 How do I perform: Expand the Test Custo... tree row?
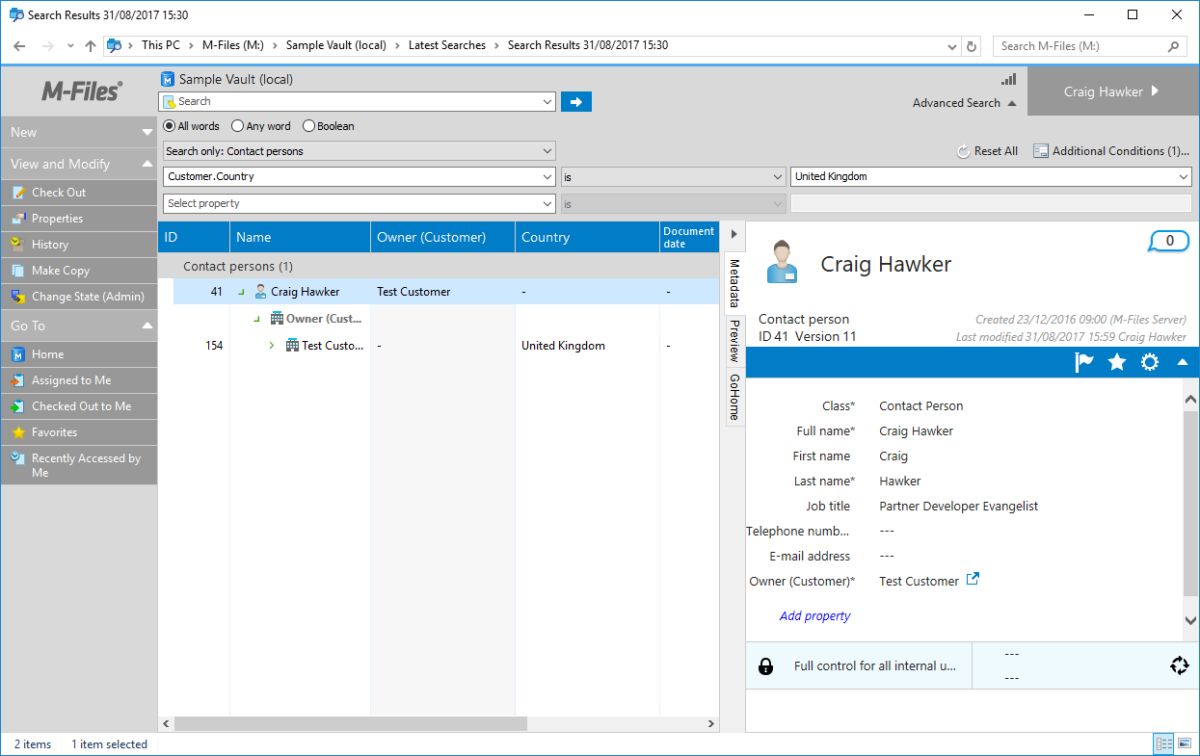click(x=272, y=345)
